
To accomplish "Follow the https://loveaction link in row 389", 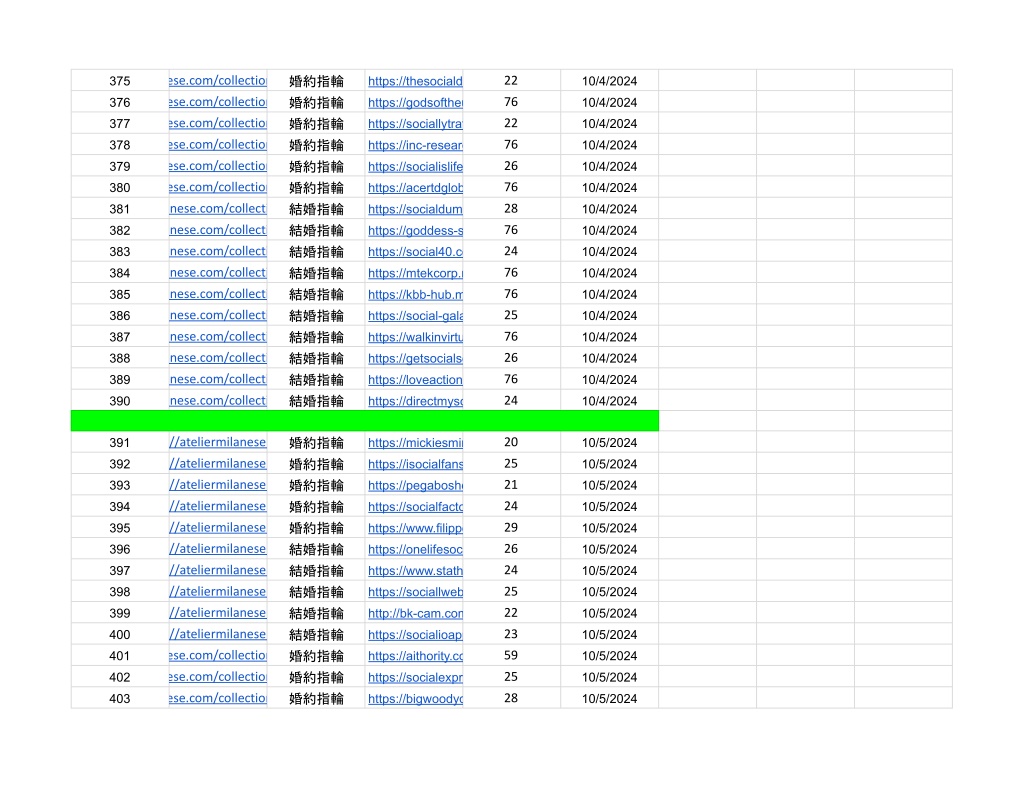I will point(415,379).
